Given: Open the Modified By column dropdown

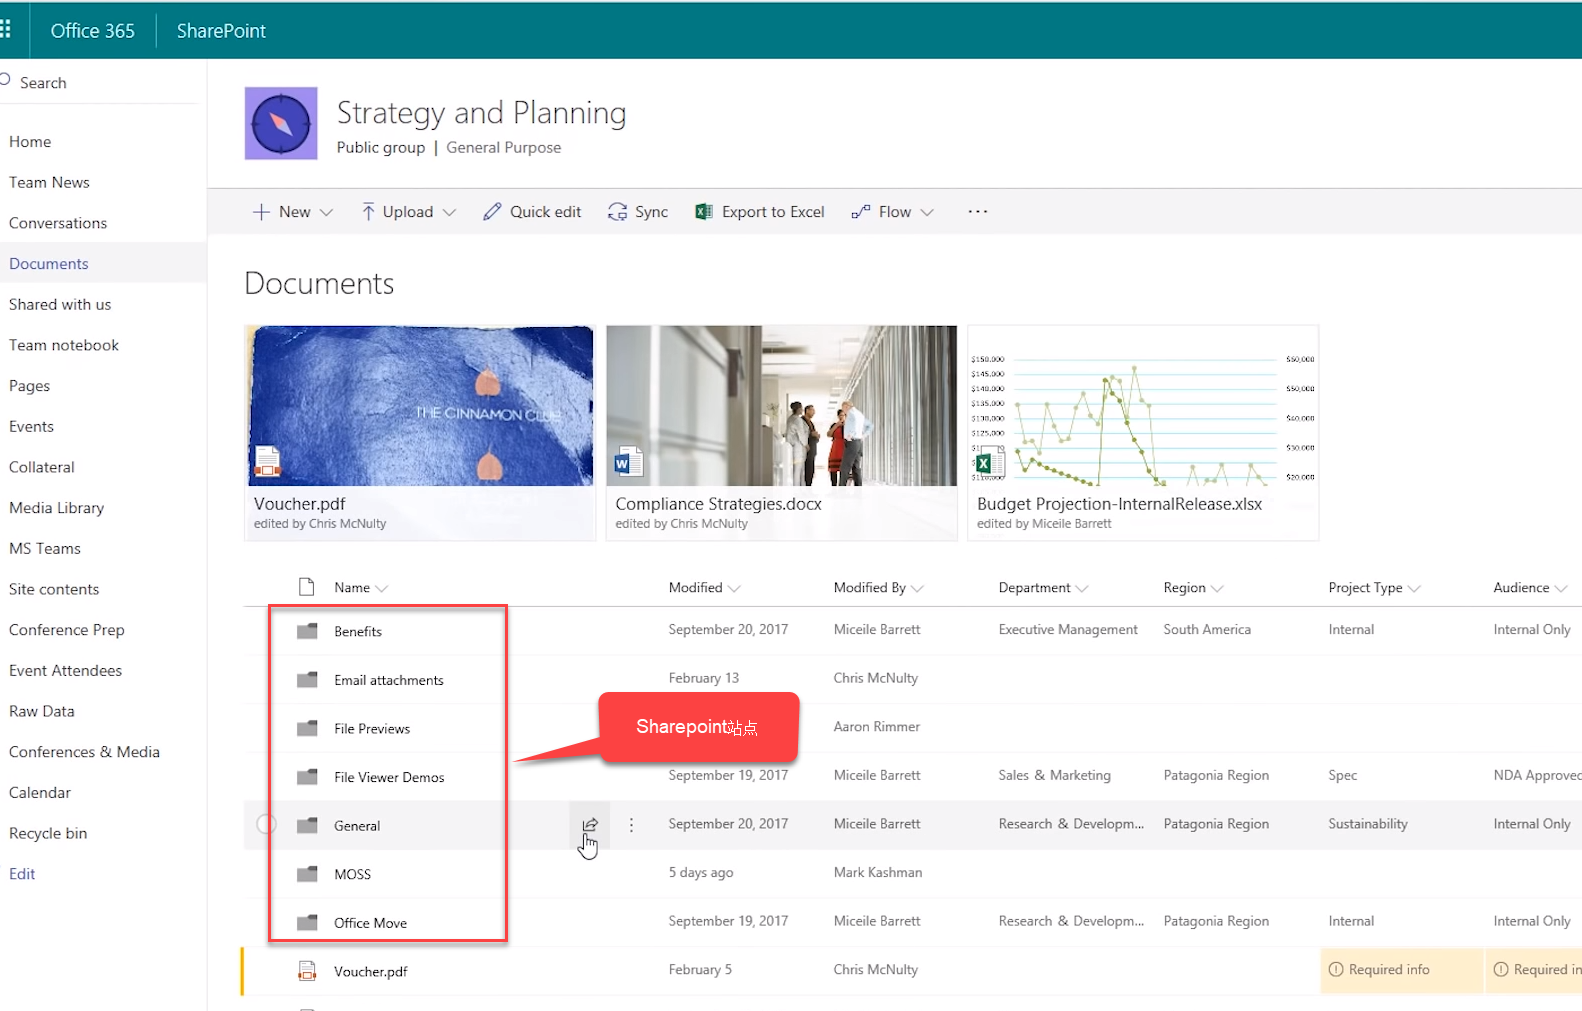Looking at the screenshot, I should pos(878,588).
